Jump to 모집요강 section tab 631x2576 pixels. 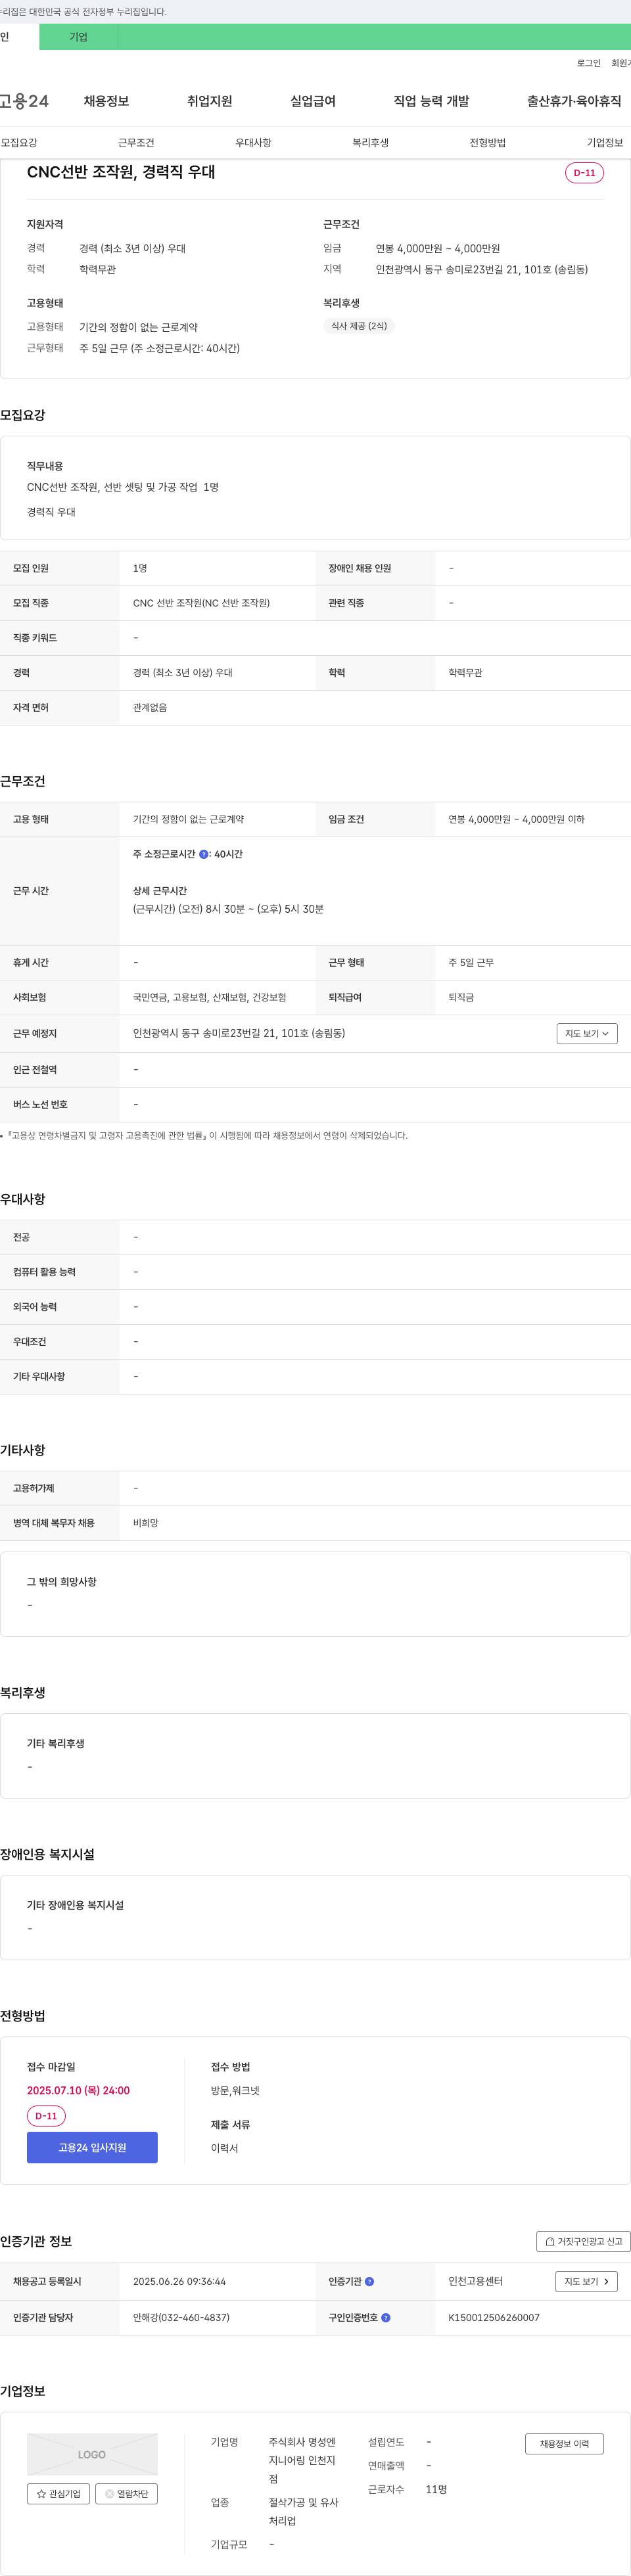[19, 143]
